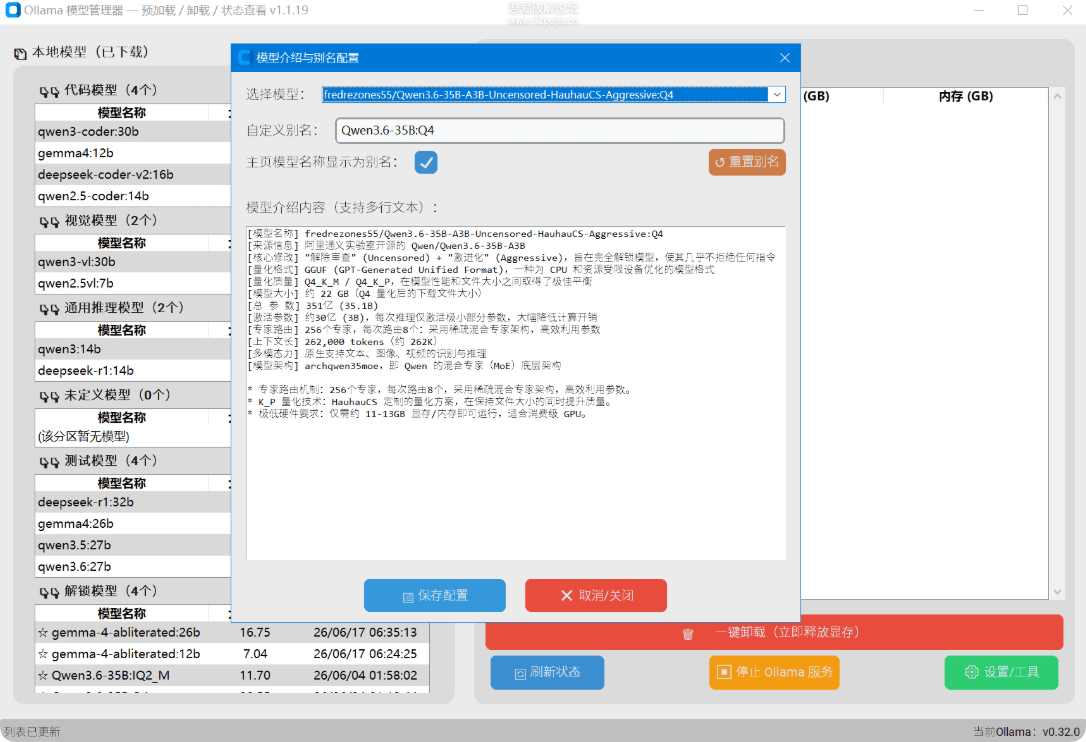Select gemma4:12b in code models list
Viewport: 1086px width, 742px height.
(x=133, y=153)
